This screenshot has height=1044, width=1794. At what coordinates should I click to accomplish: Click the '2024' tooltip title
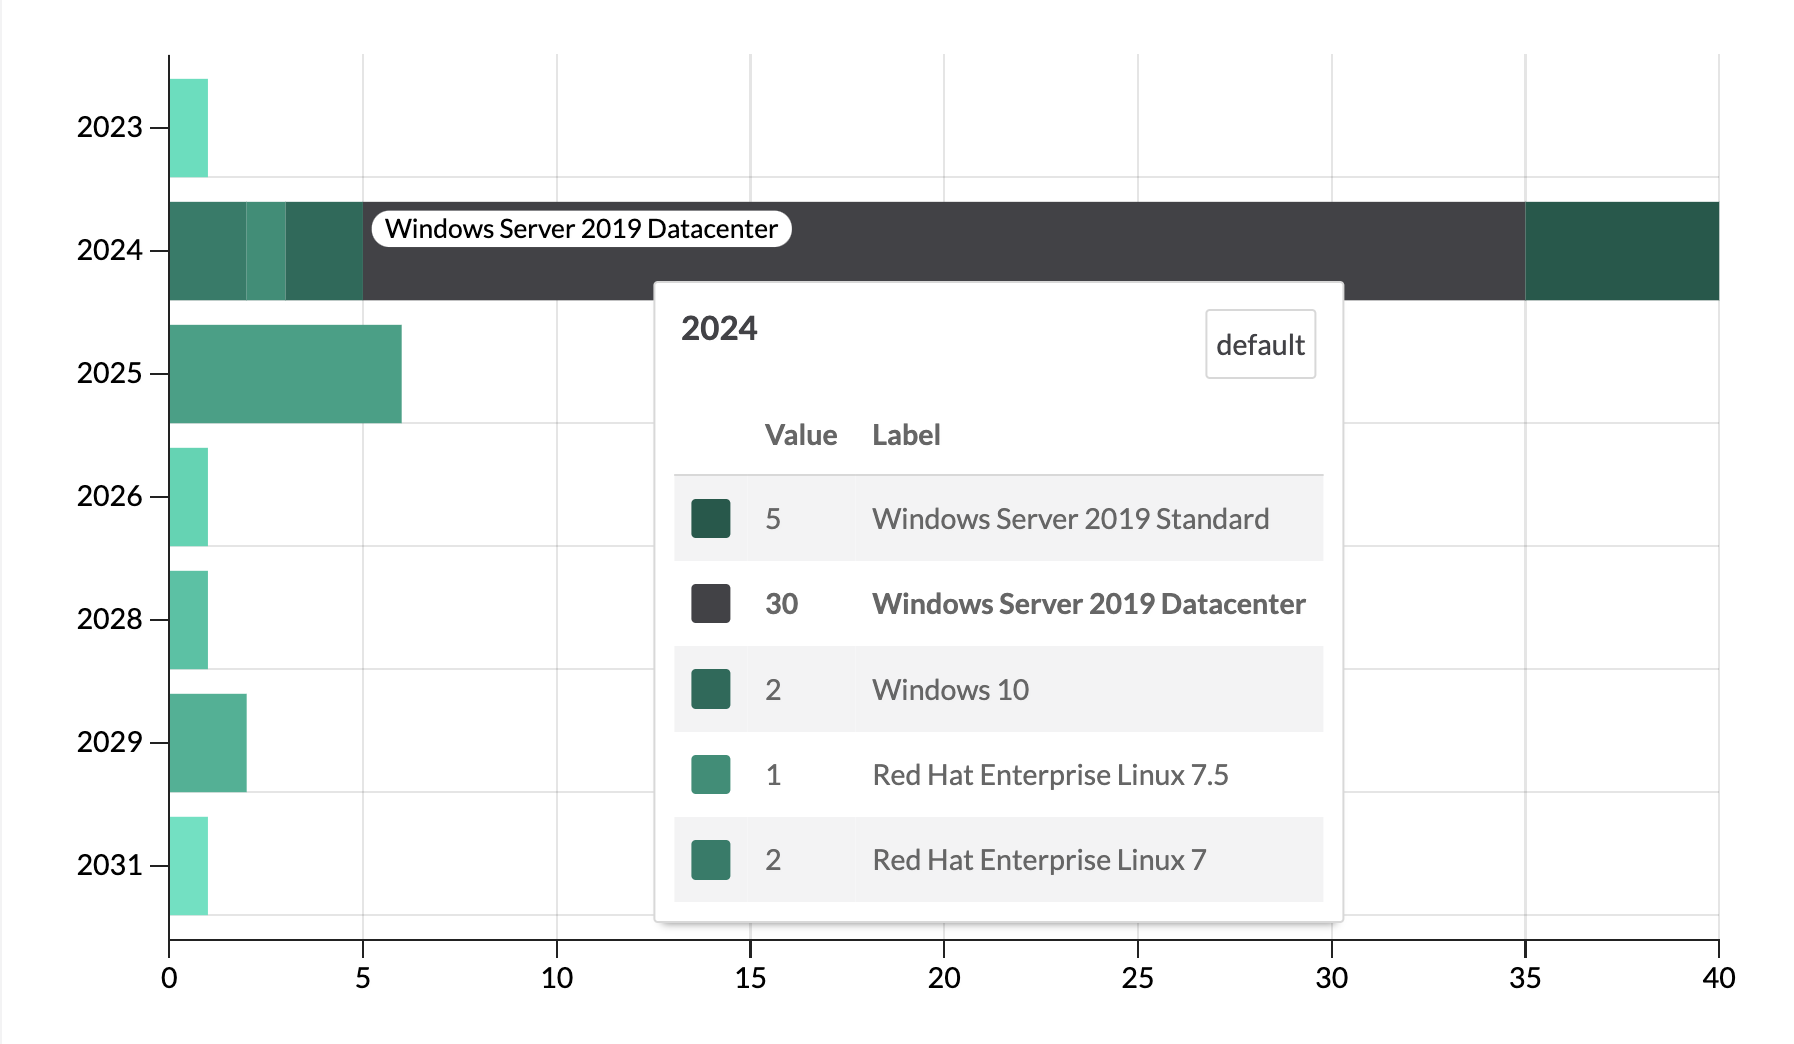719,328
